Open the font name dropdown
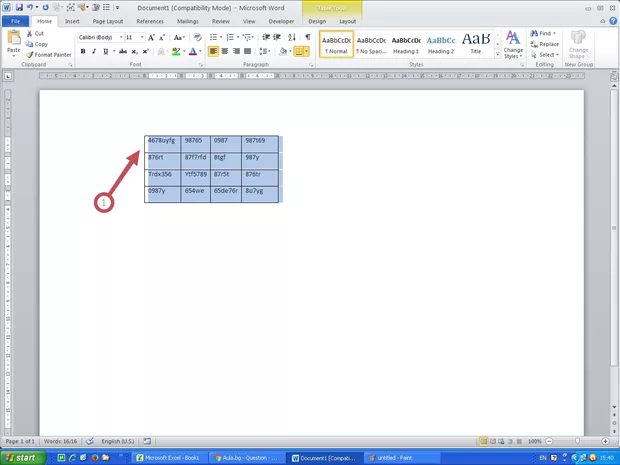 118,37
